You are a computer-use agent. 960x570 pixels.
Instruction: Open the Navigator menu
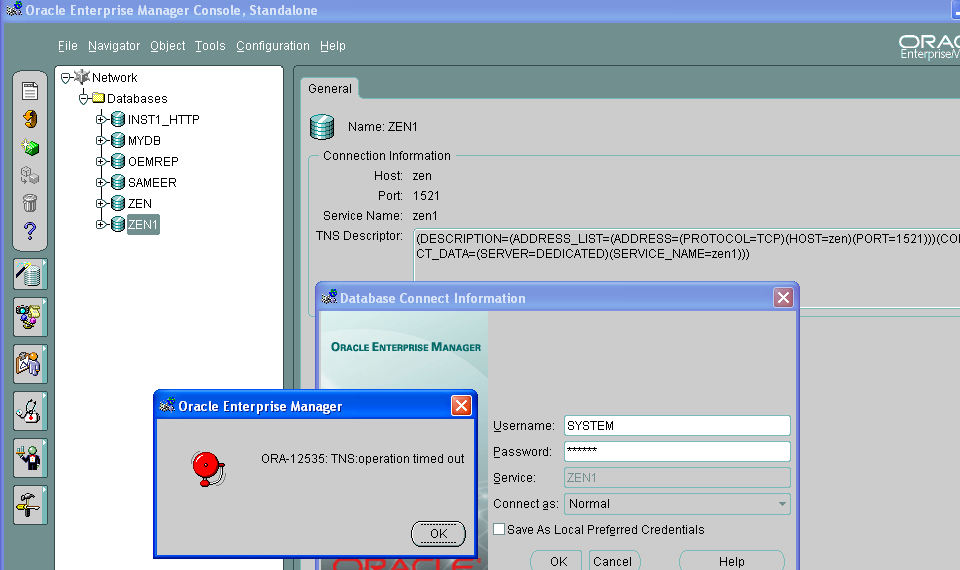114,46
